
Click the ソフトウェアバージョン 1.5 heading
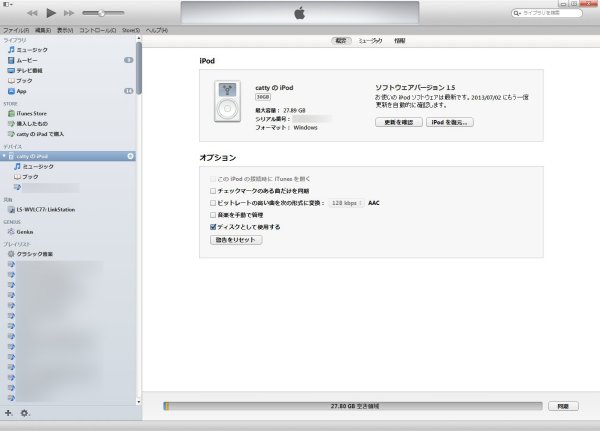point(415,88)
